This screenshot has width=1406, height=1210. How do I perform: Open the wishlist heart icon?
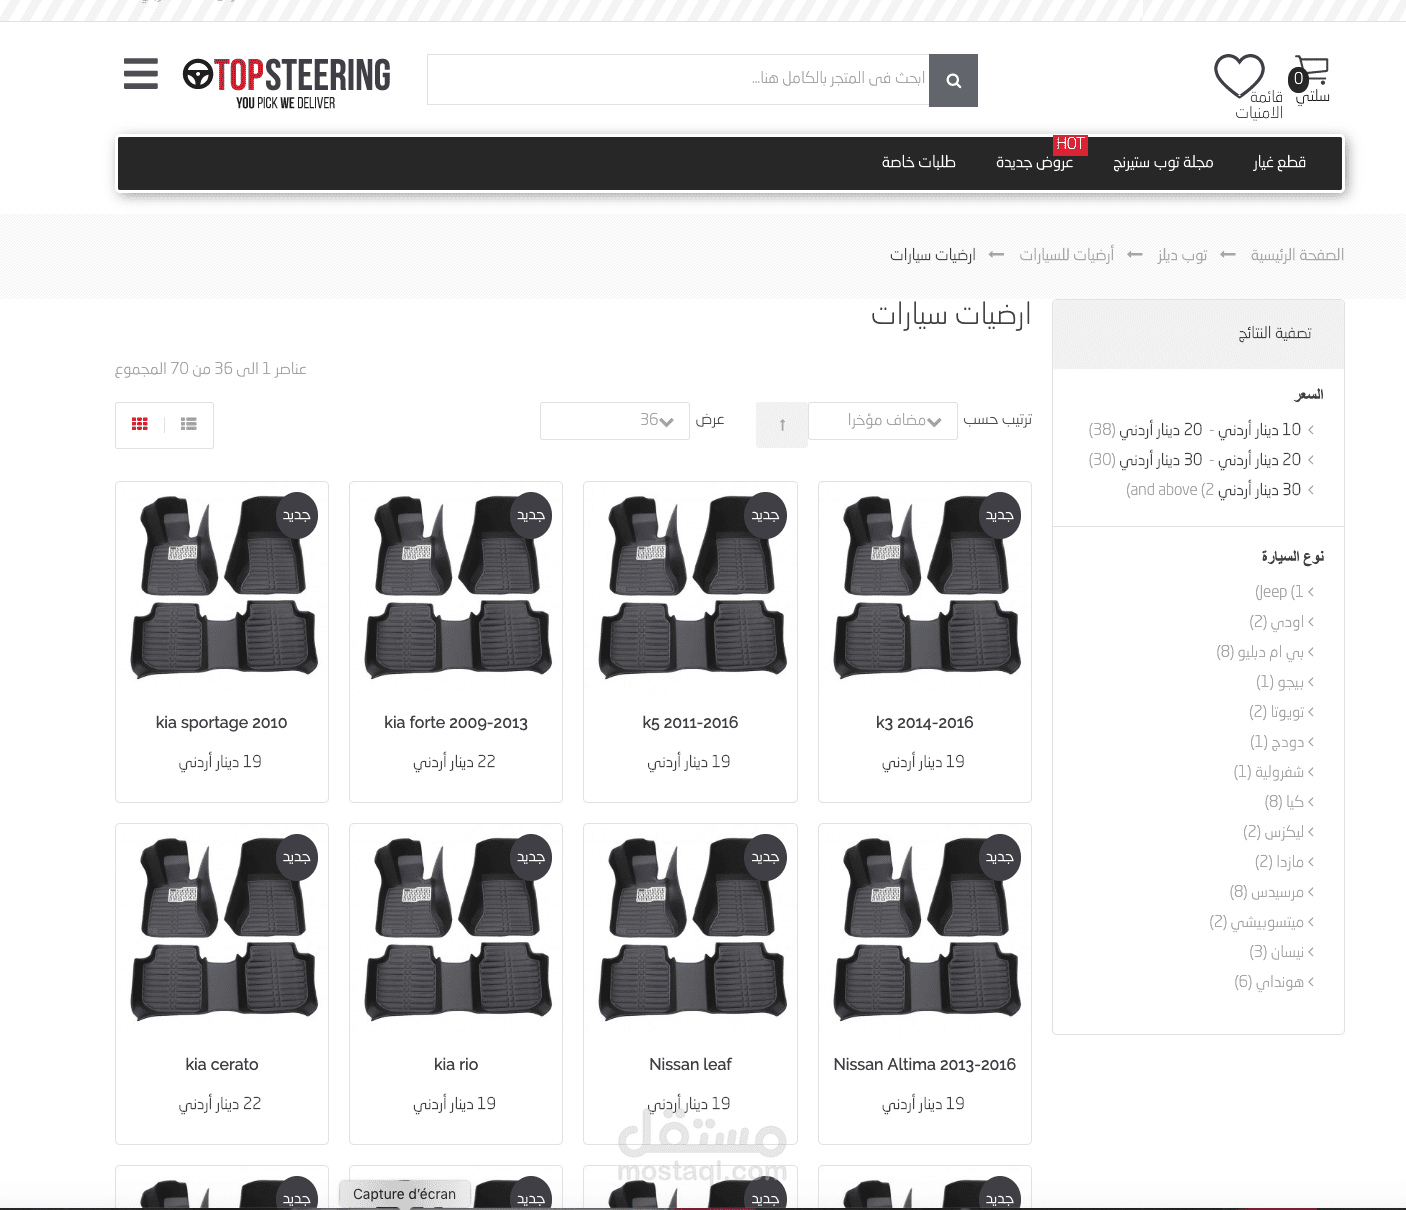tap(1239, 76)
